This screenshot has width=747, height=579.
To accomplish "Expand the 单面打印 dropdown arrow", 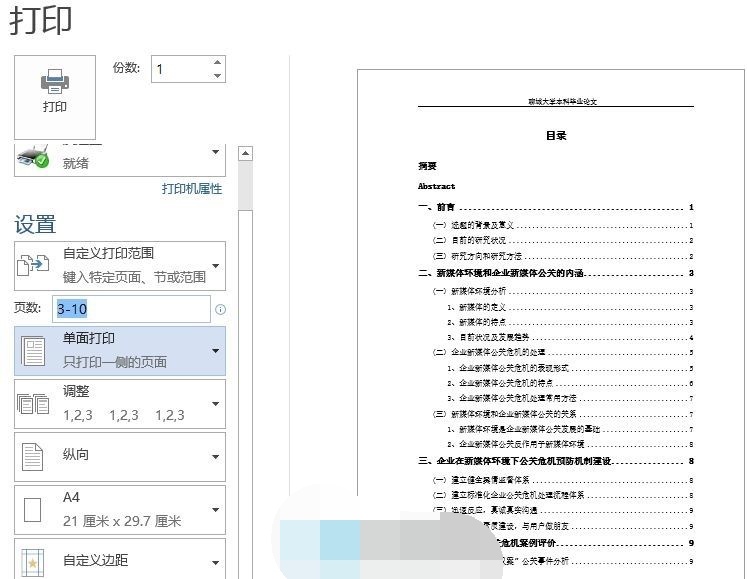I will click(x=216, y=351).
